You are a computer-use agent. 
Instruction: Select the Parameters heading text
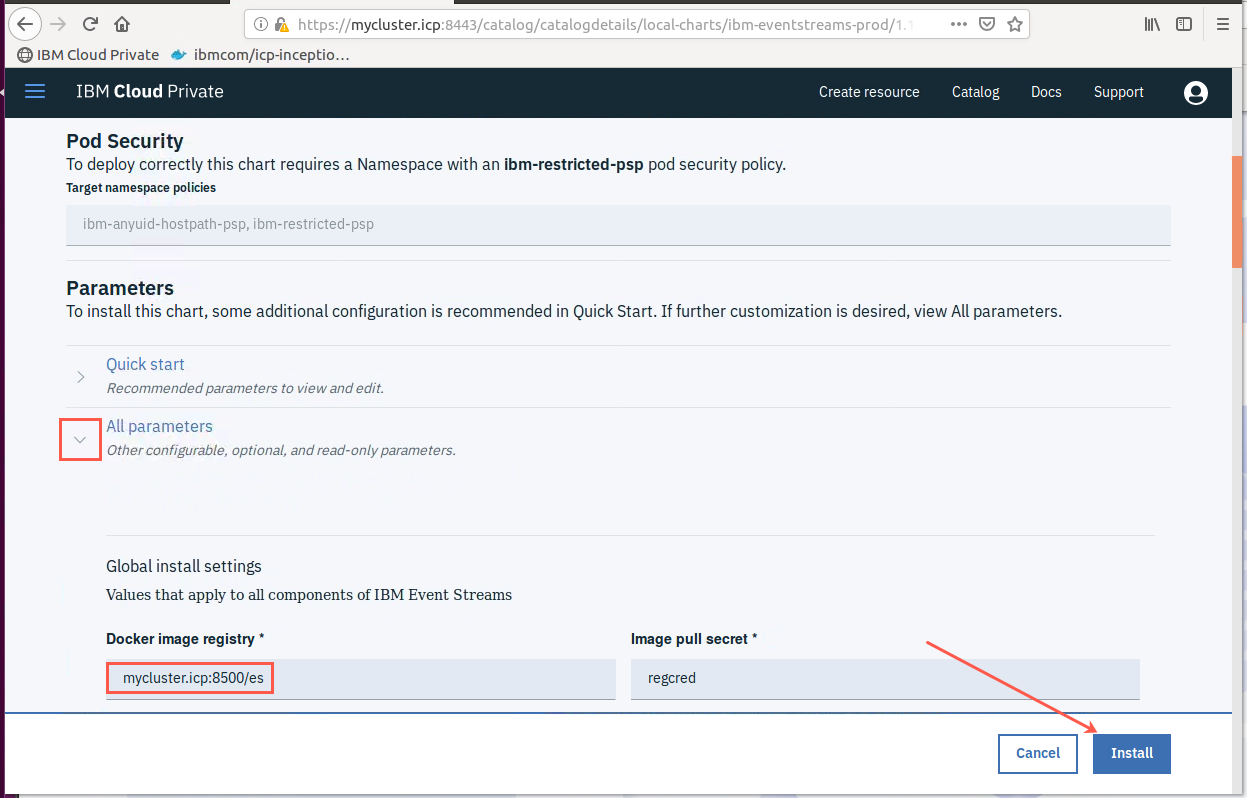tap(120, 289)
